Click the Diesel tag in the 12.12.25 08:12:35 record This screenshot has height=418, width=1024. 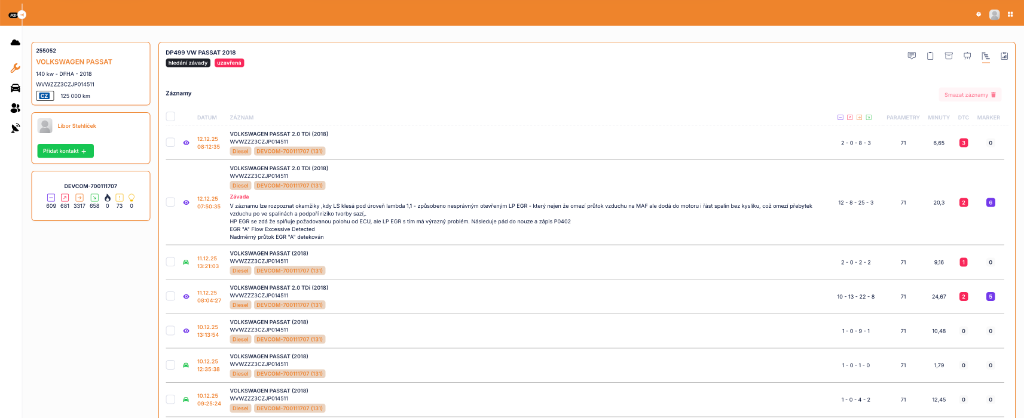[238, 151]
